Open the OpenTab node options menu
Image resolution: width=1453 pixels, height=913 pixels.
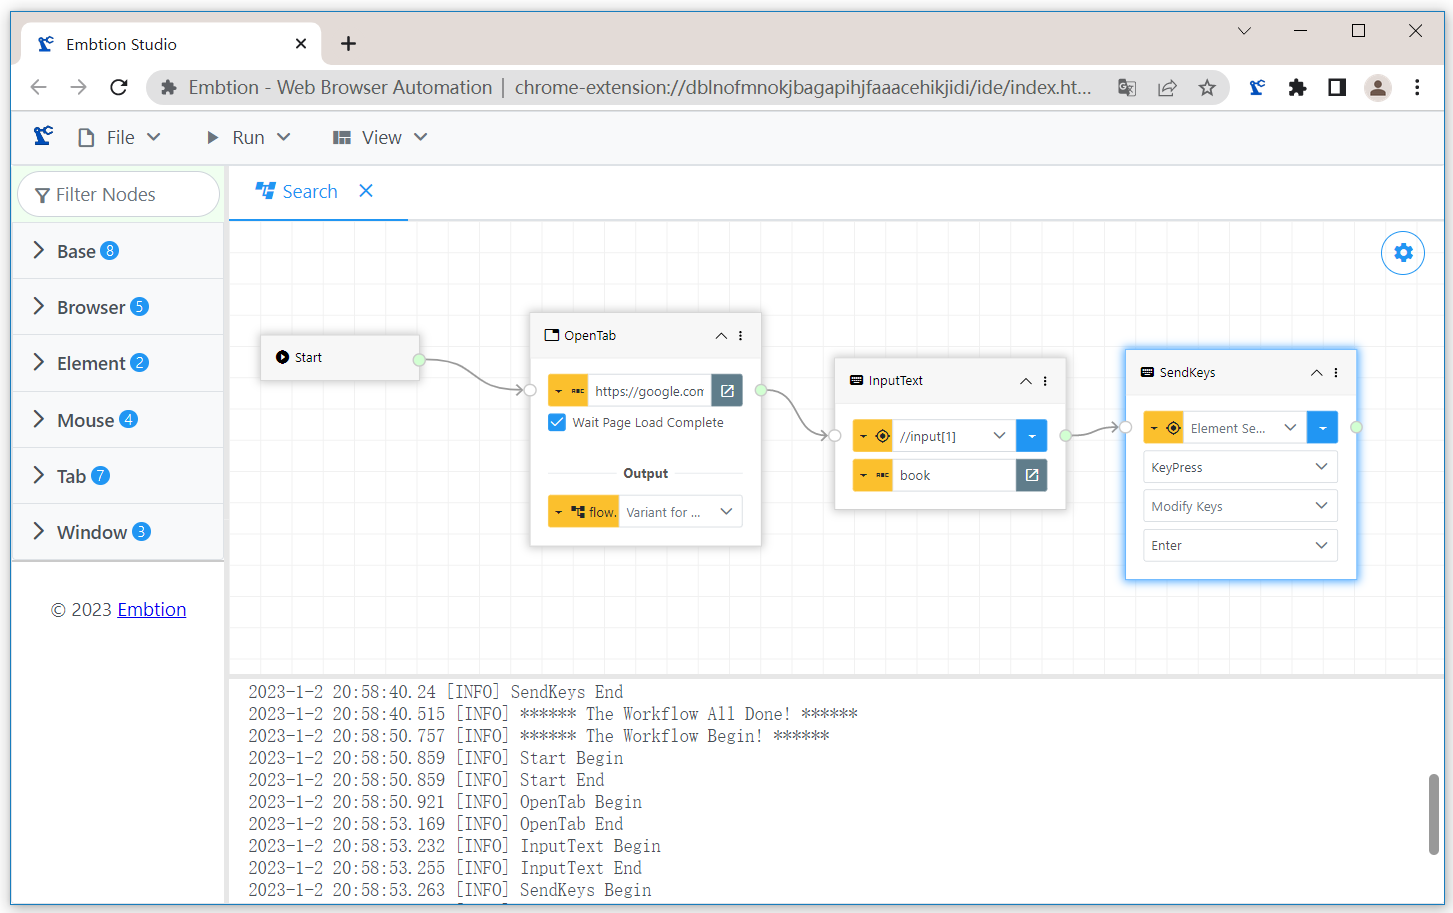point(741,336)
